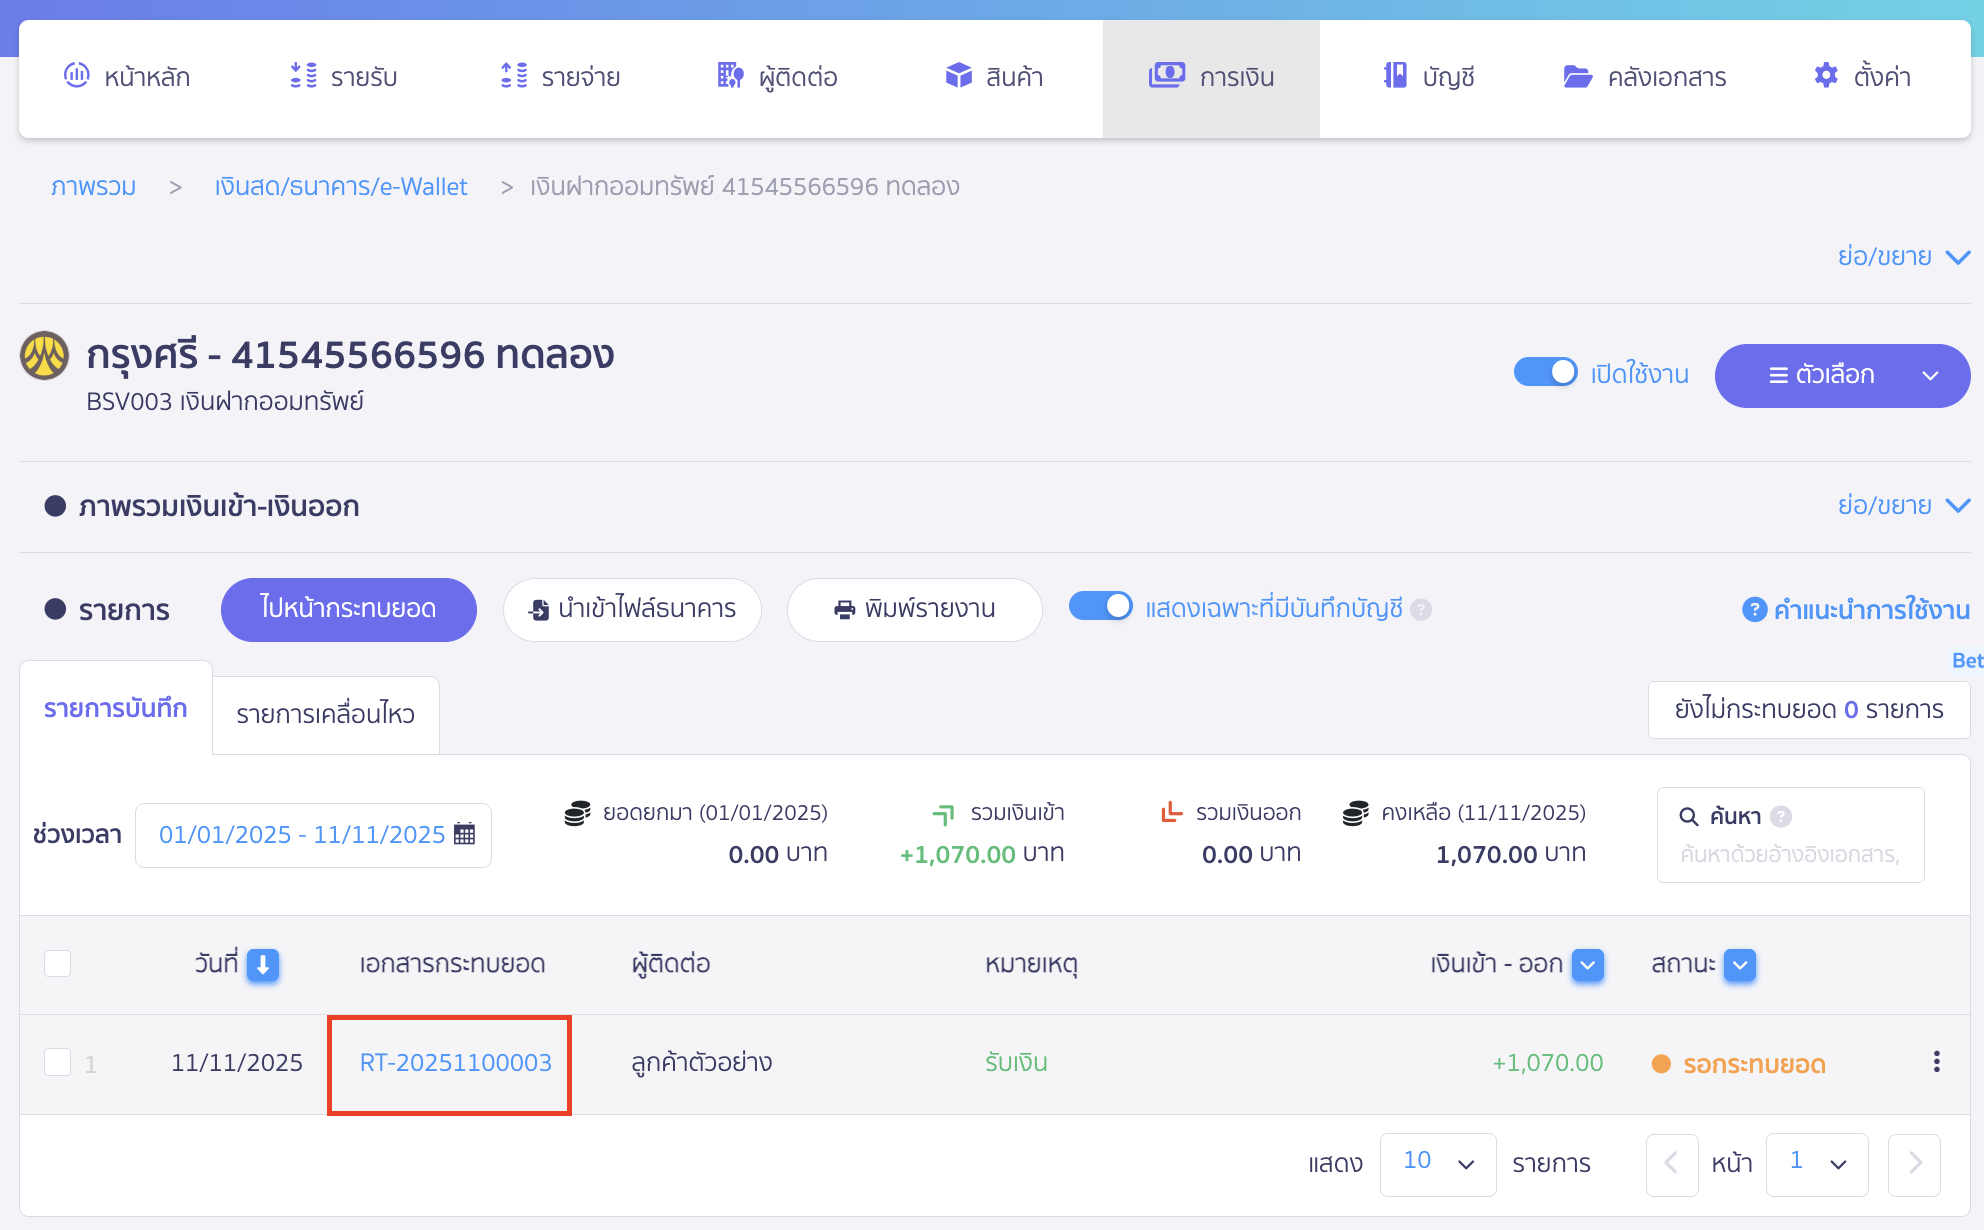Open the แสดง 10 items dropdown
Image resolution: width=1984 pixels, height=1230 pixels.
click(1437, 1163)
